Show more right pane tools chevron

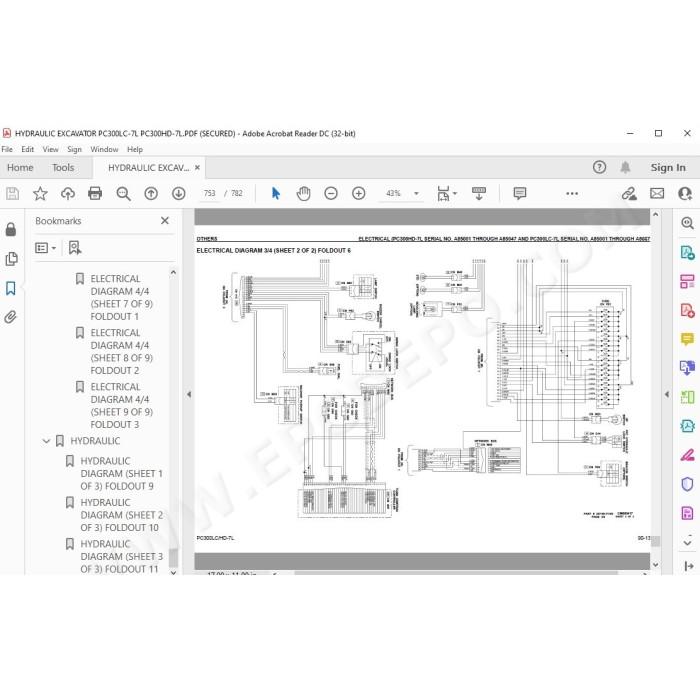pos(688,542)
